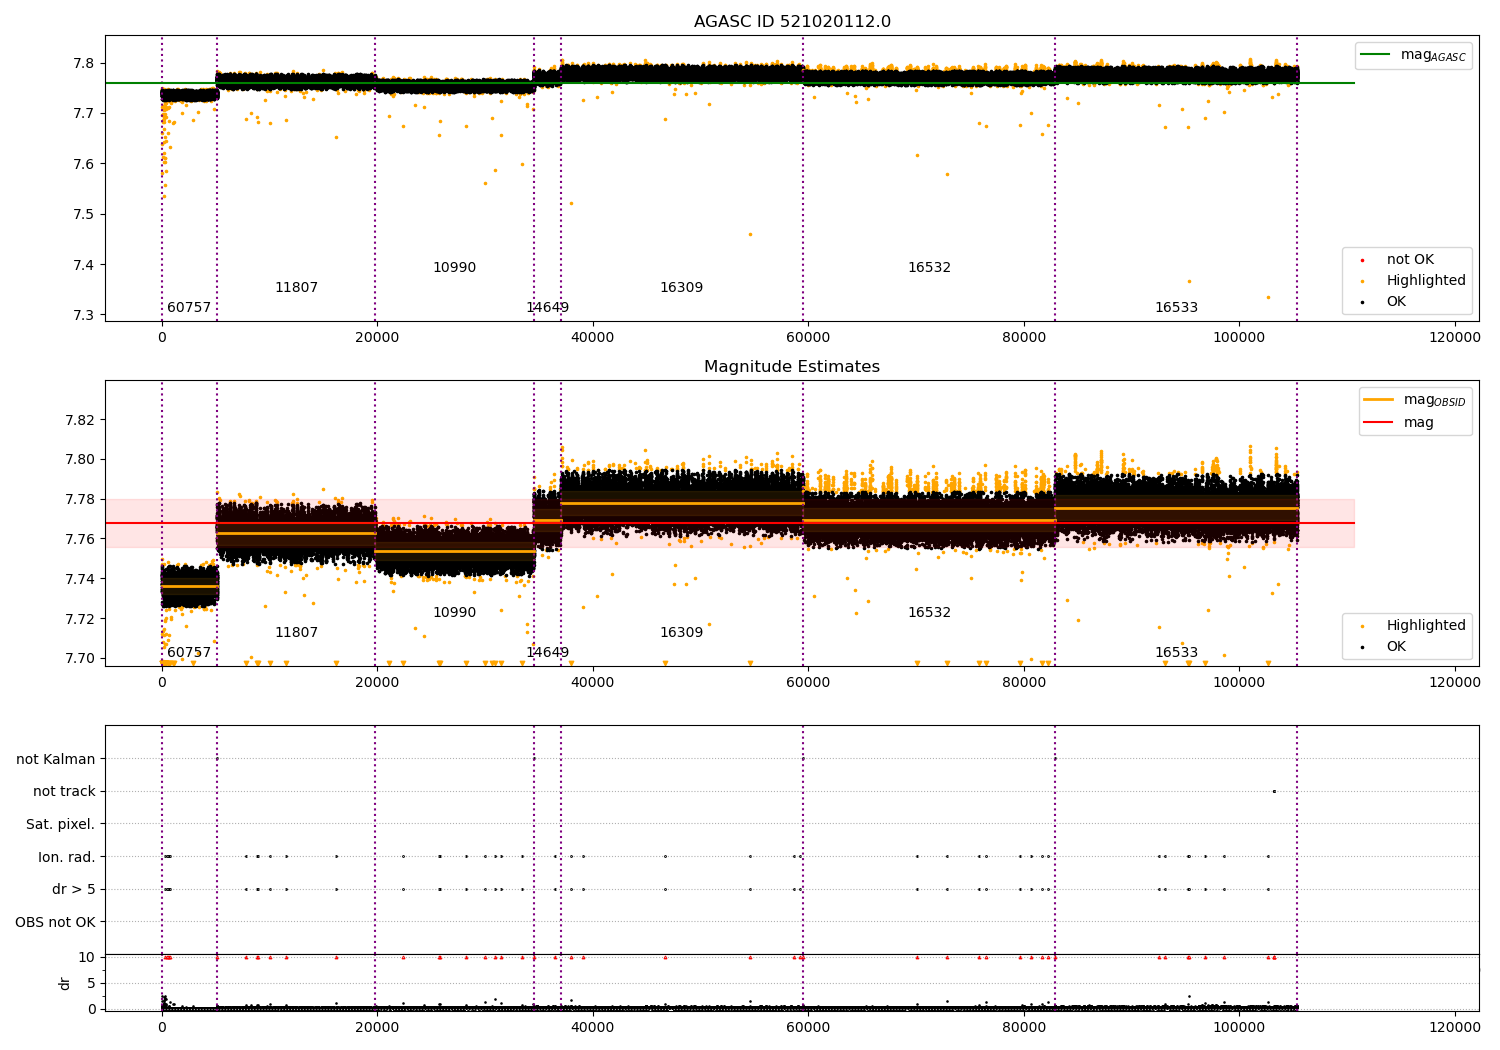Click the 'not Kalman' axis label
Screen dimensions: 1500x1050
tap(56, 759)
